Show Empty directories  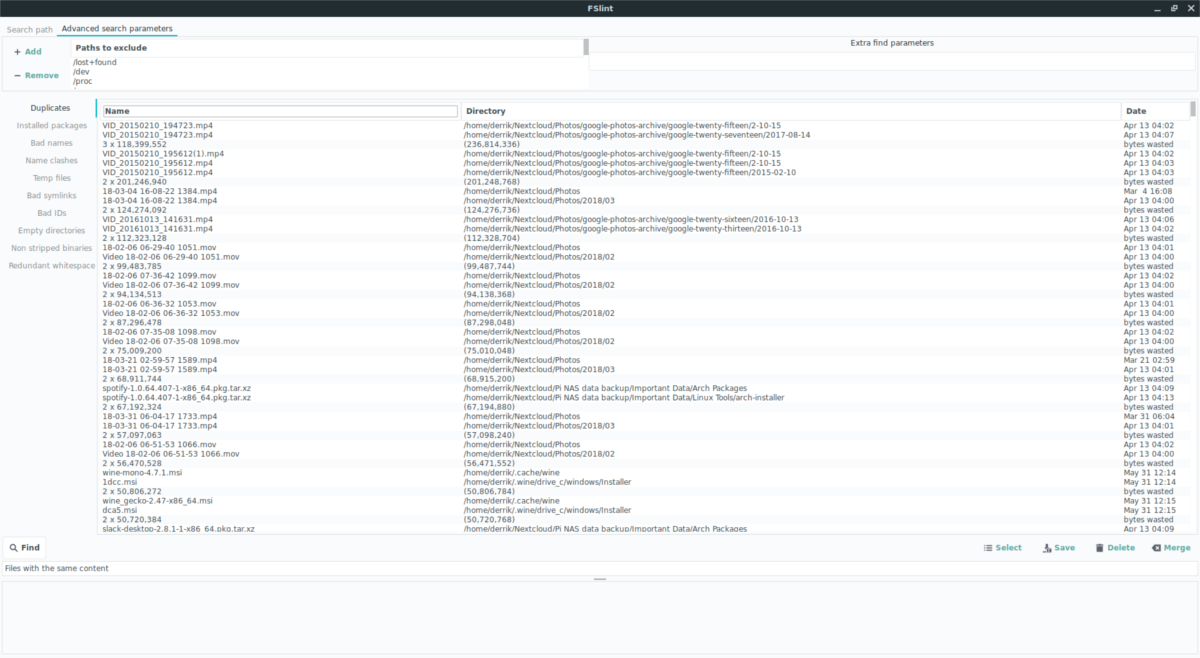pyautogui.click(x=52, y=230)
